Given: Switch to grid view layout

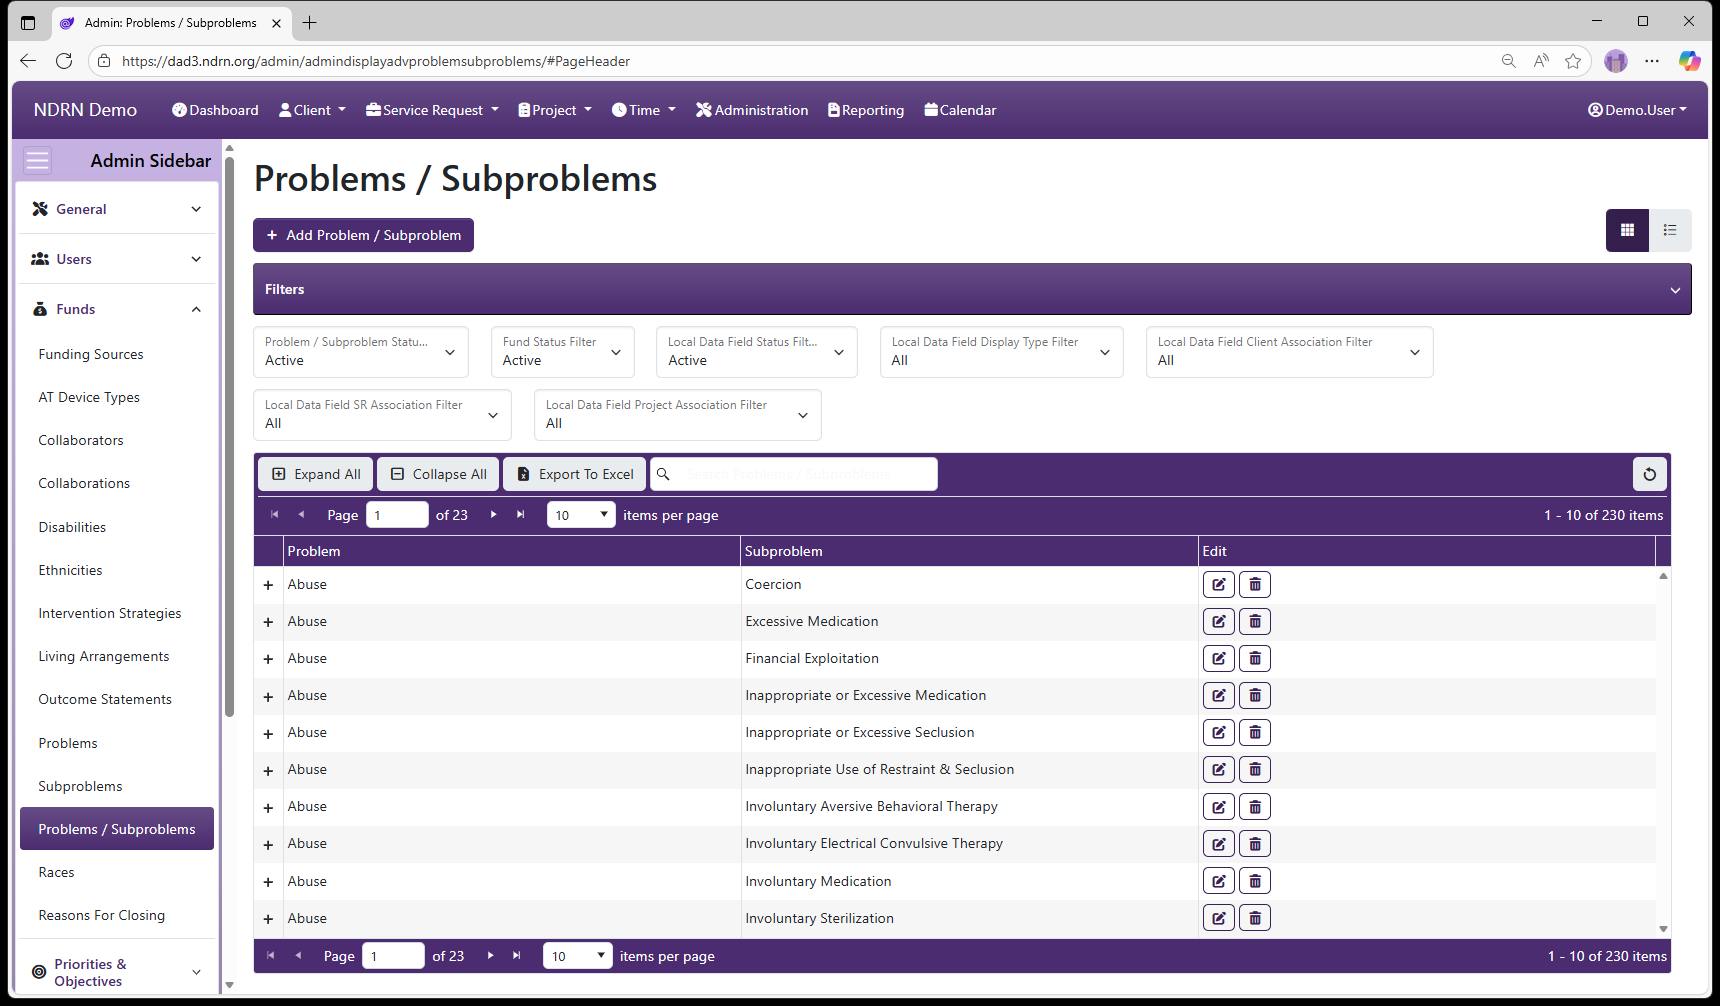Looking at the screenshot, I should pyautogui.click(x=1627, y=230).
